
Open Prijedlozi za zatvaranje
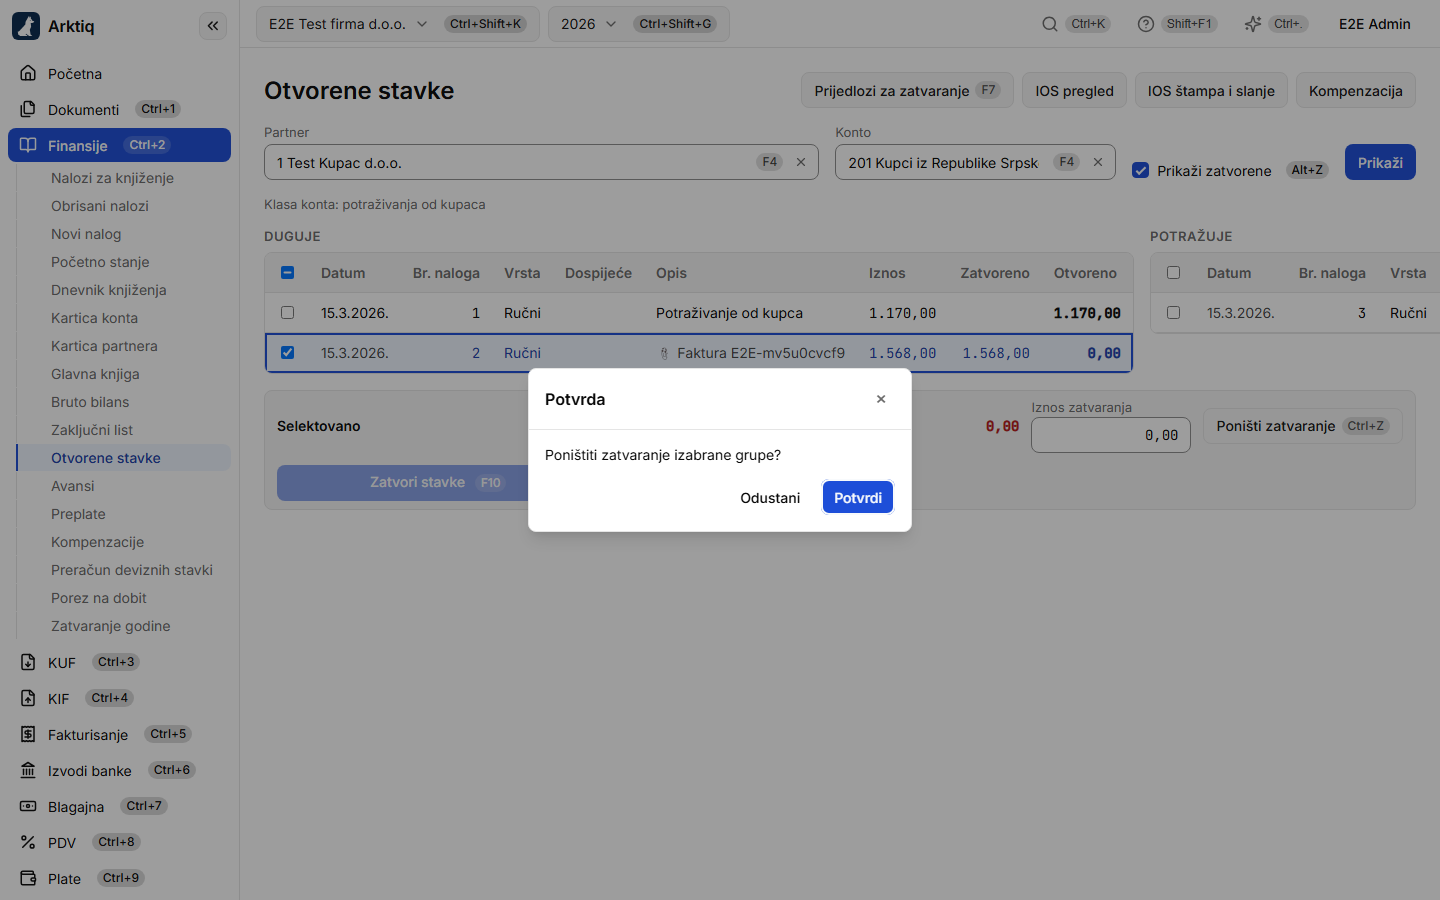pos(907,90)
